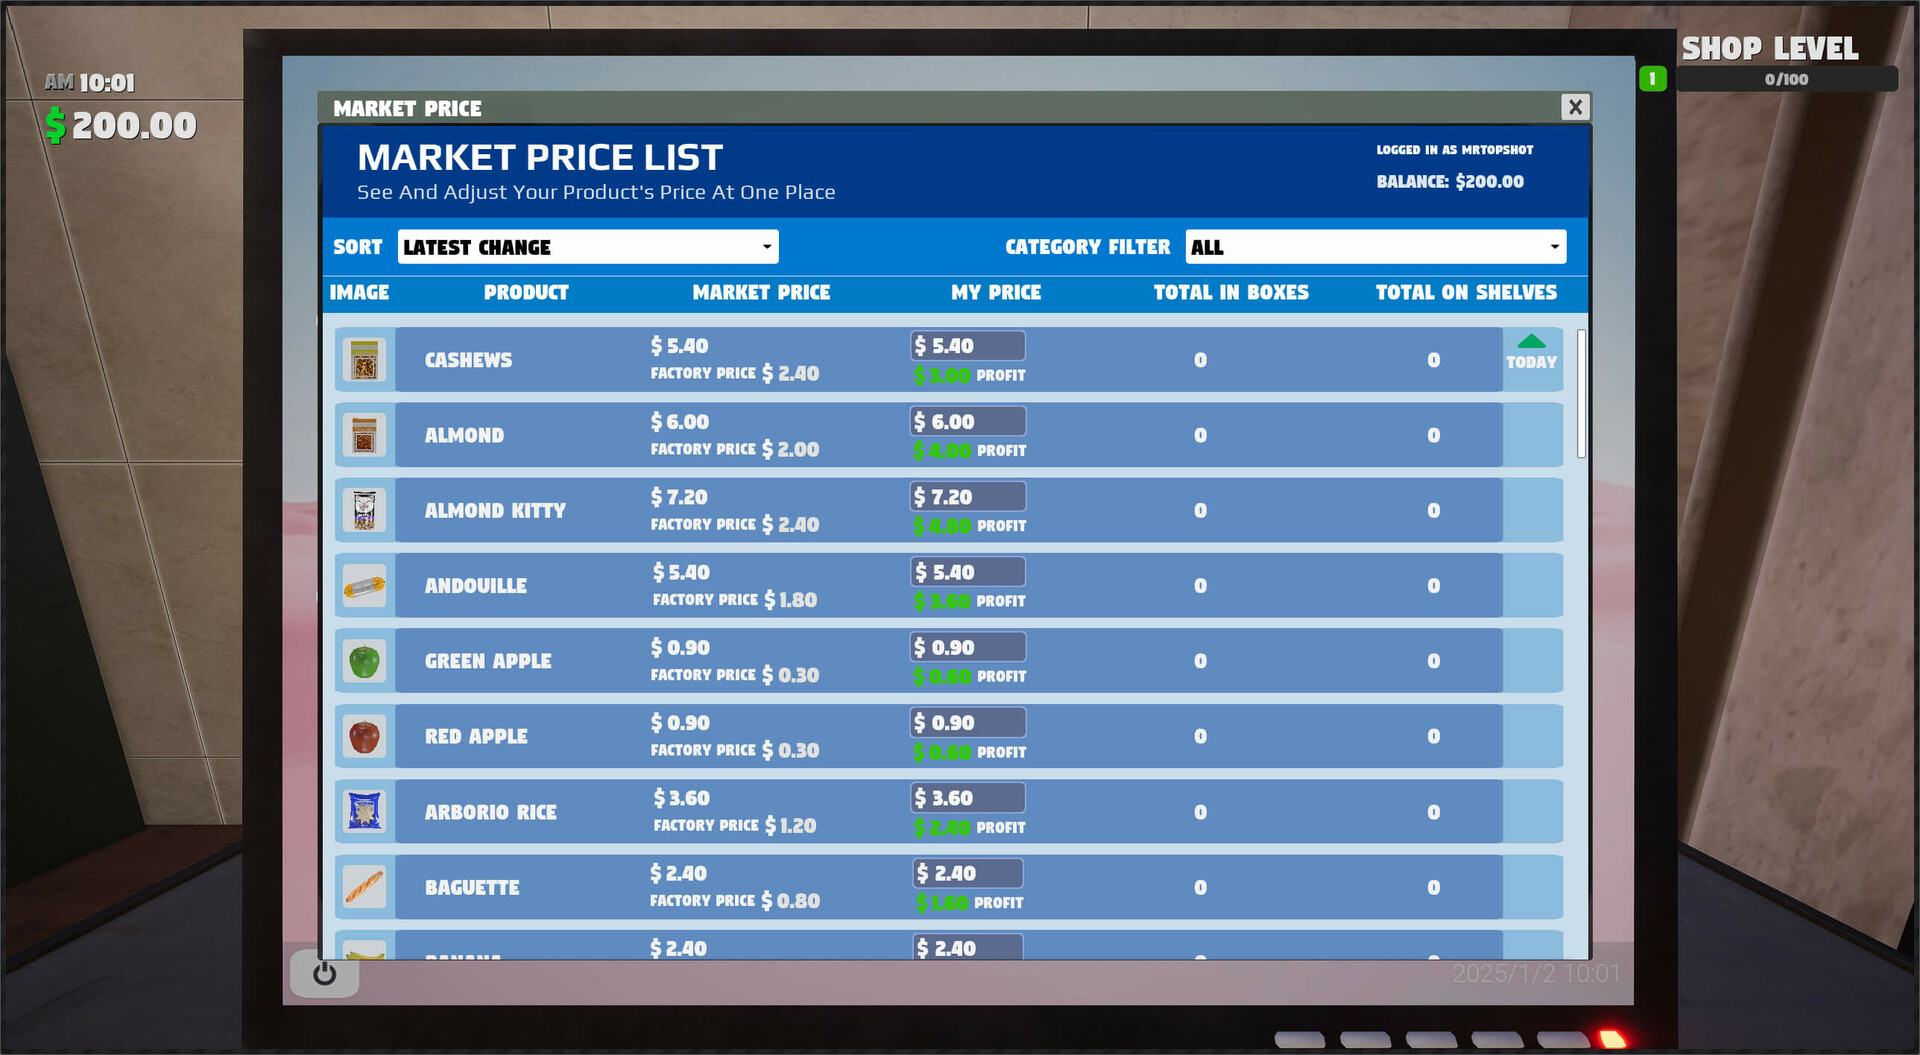
Task: Click the Total On Shelves column header
Action: coord(1465,293)
